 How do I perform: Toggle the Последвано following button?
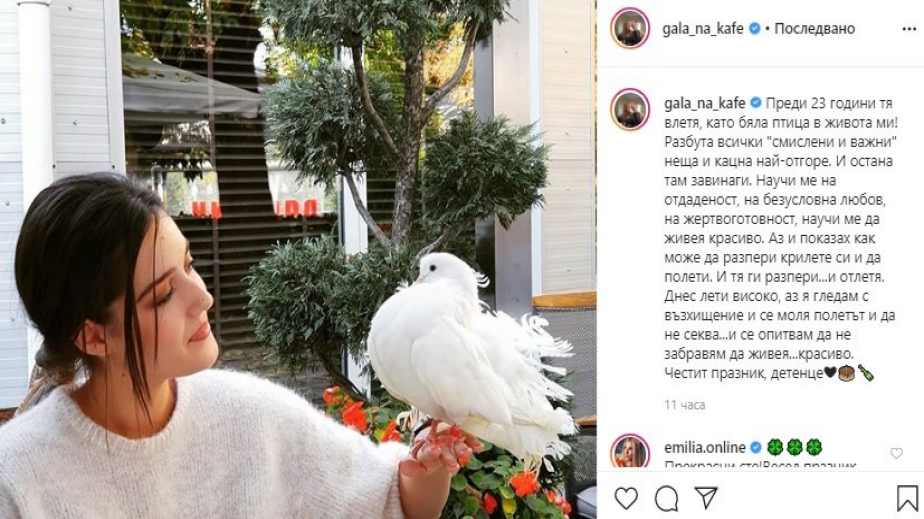click(x=814, y=28)
